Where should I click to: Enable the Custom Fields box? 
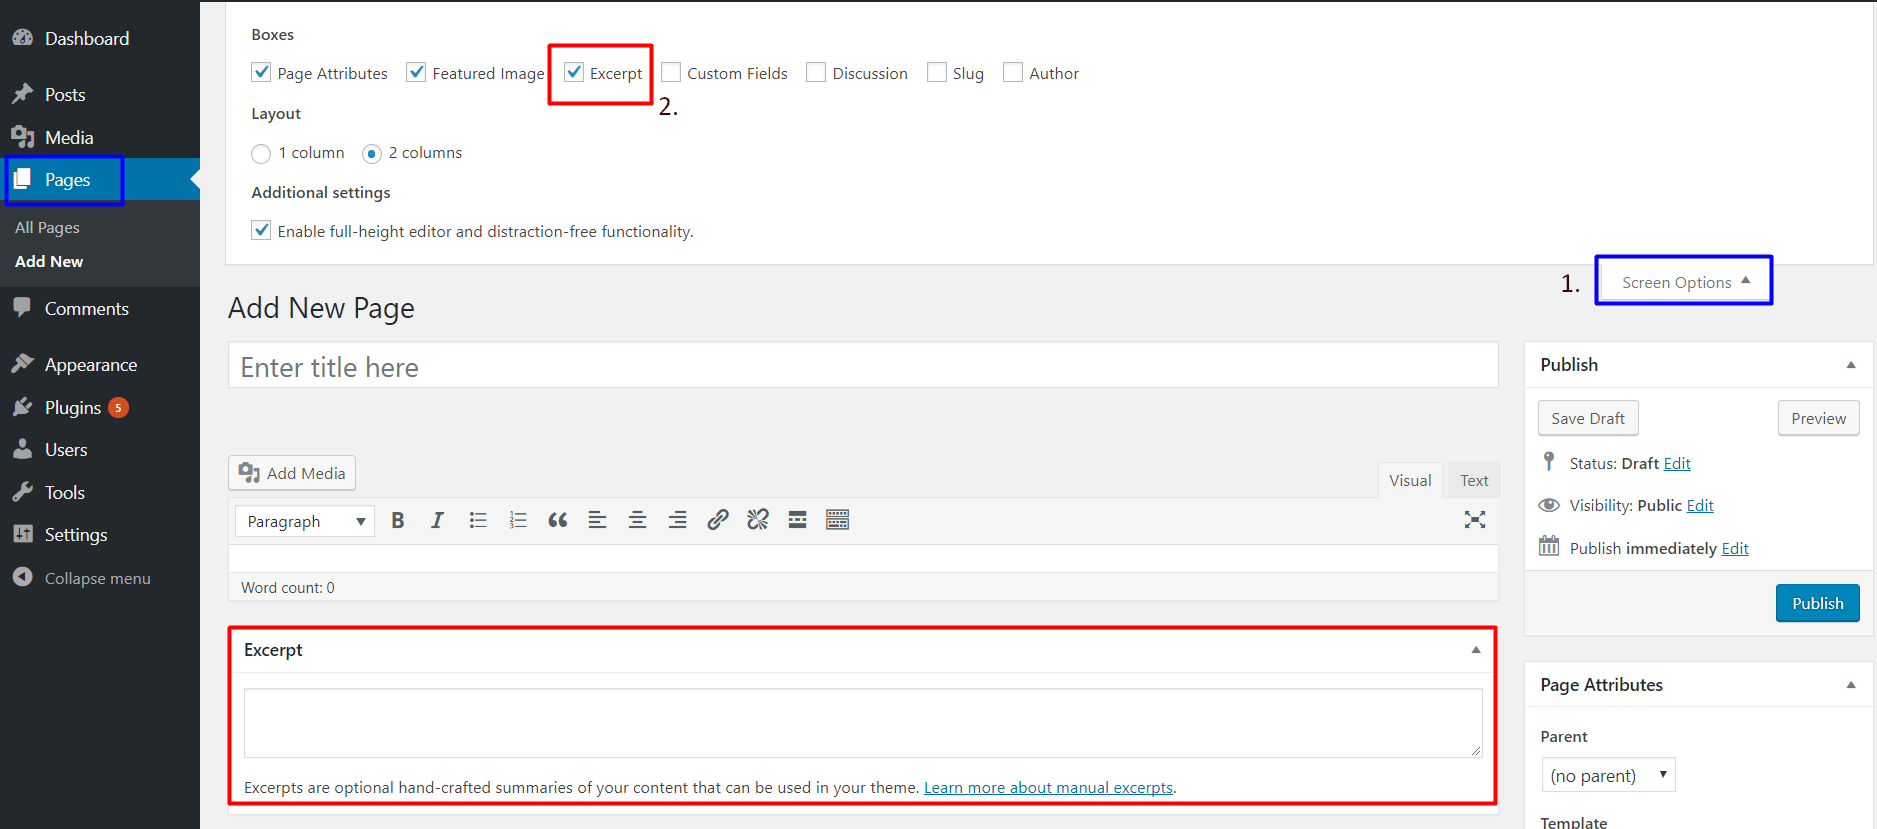point(671,72)
